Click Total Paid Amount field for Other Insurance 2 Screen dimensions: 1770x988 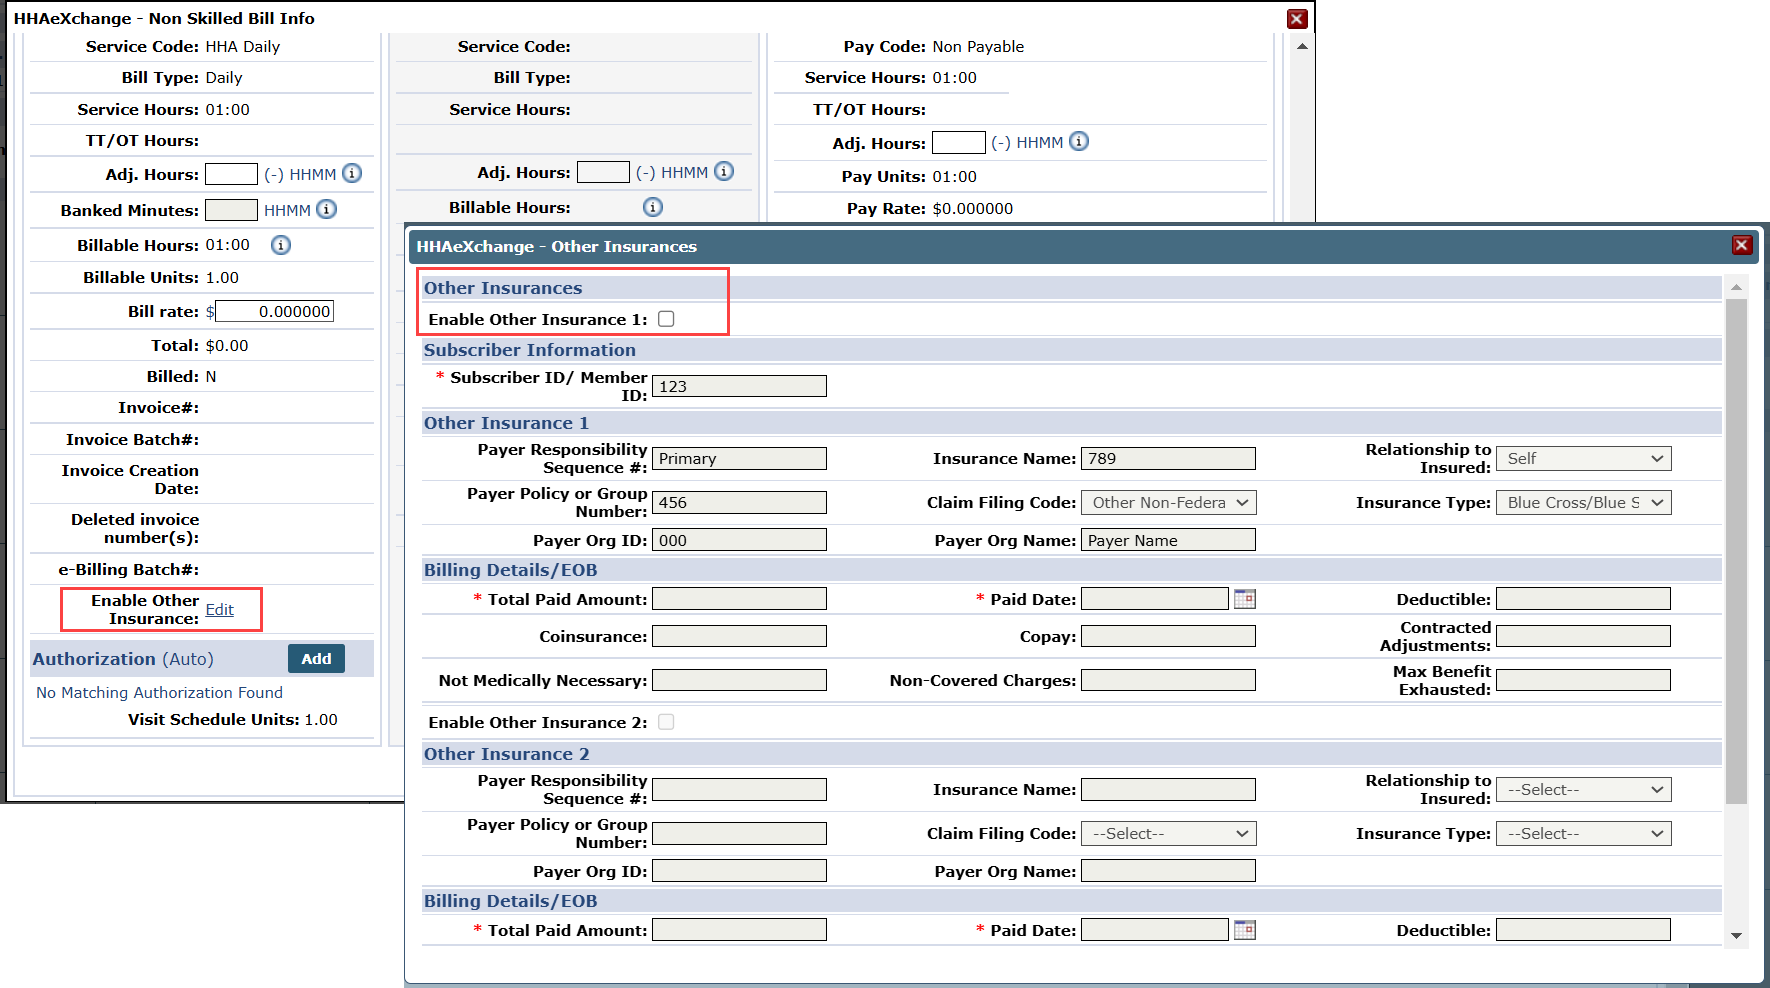pyautogui.click(x=739, y=930)
